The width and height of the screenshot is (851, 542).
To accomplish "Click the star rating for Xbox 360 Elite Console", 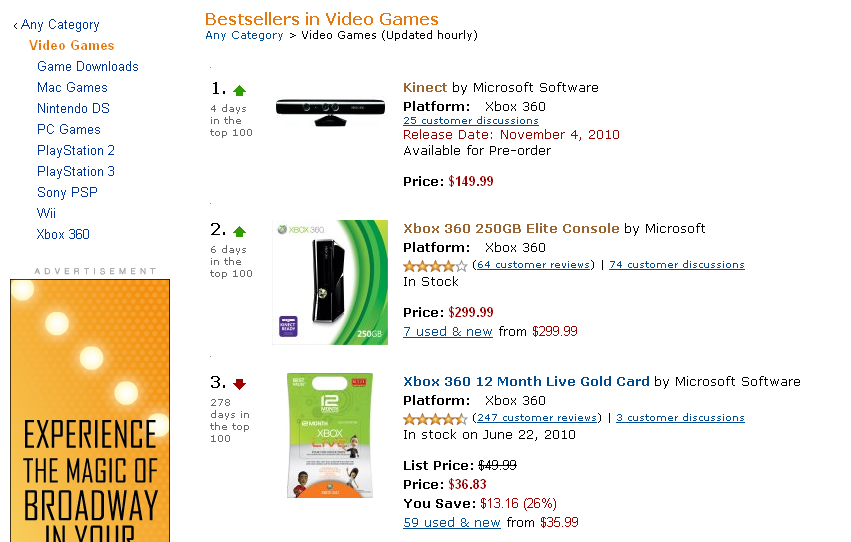I will point(435,265).
